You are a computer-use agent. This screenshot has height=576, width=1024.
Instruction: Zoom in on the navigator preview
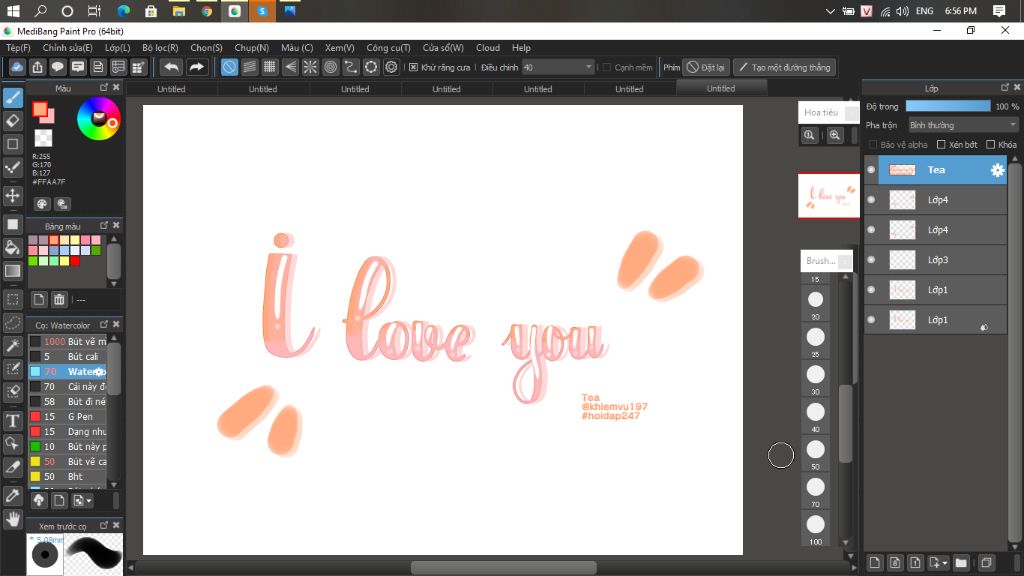coord(835,135)
